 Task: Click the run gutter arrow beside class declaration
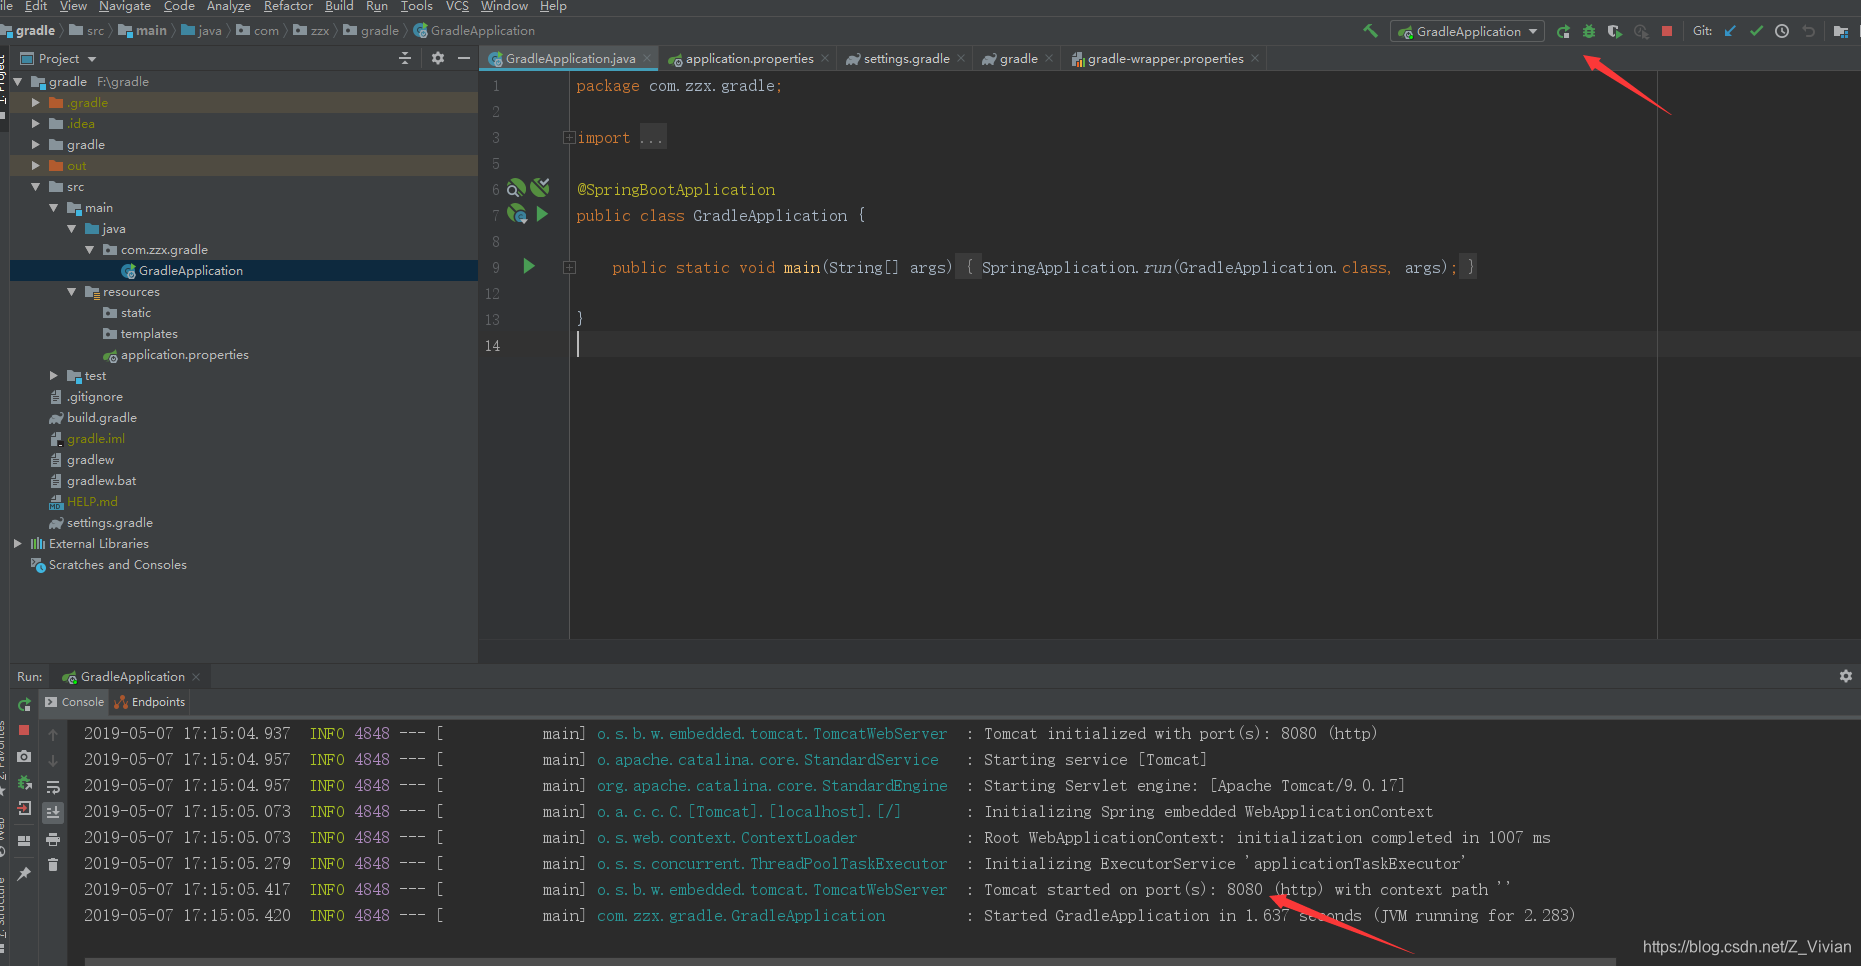(542, 214)
